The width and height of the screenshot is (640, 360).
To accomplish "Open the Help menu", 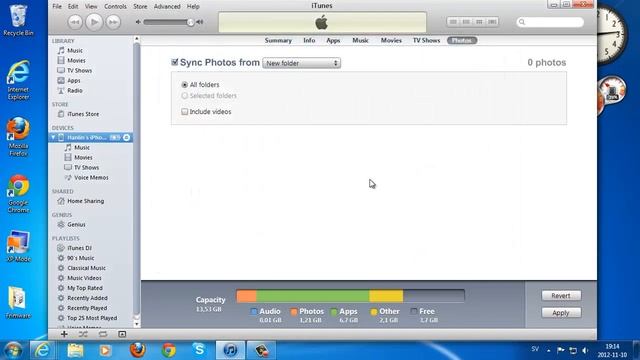I will coord(193,7).
